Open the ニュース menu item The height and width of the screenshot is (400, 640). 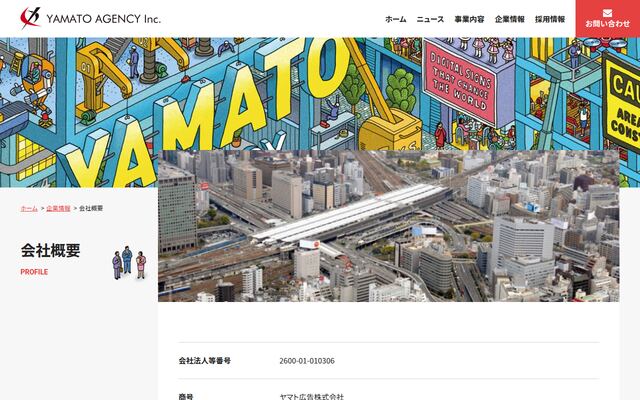point(430,19)
